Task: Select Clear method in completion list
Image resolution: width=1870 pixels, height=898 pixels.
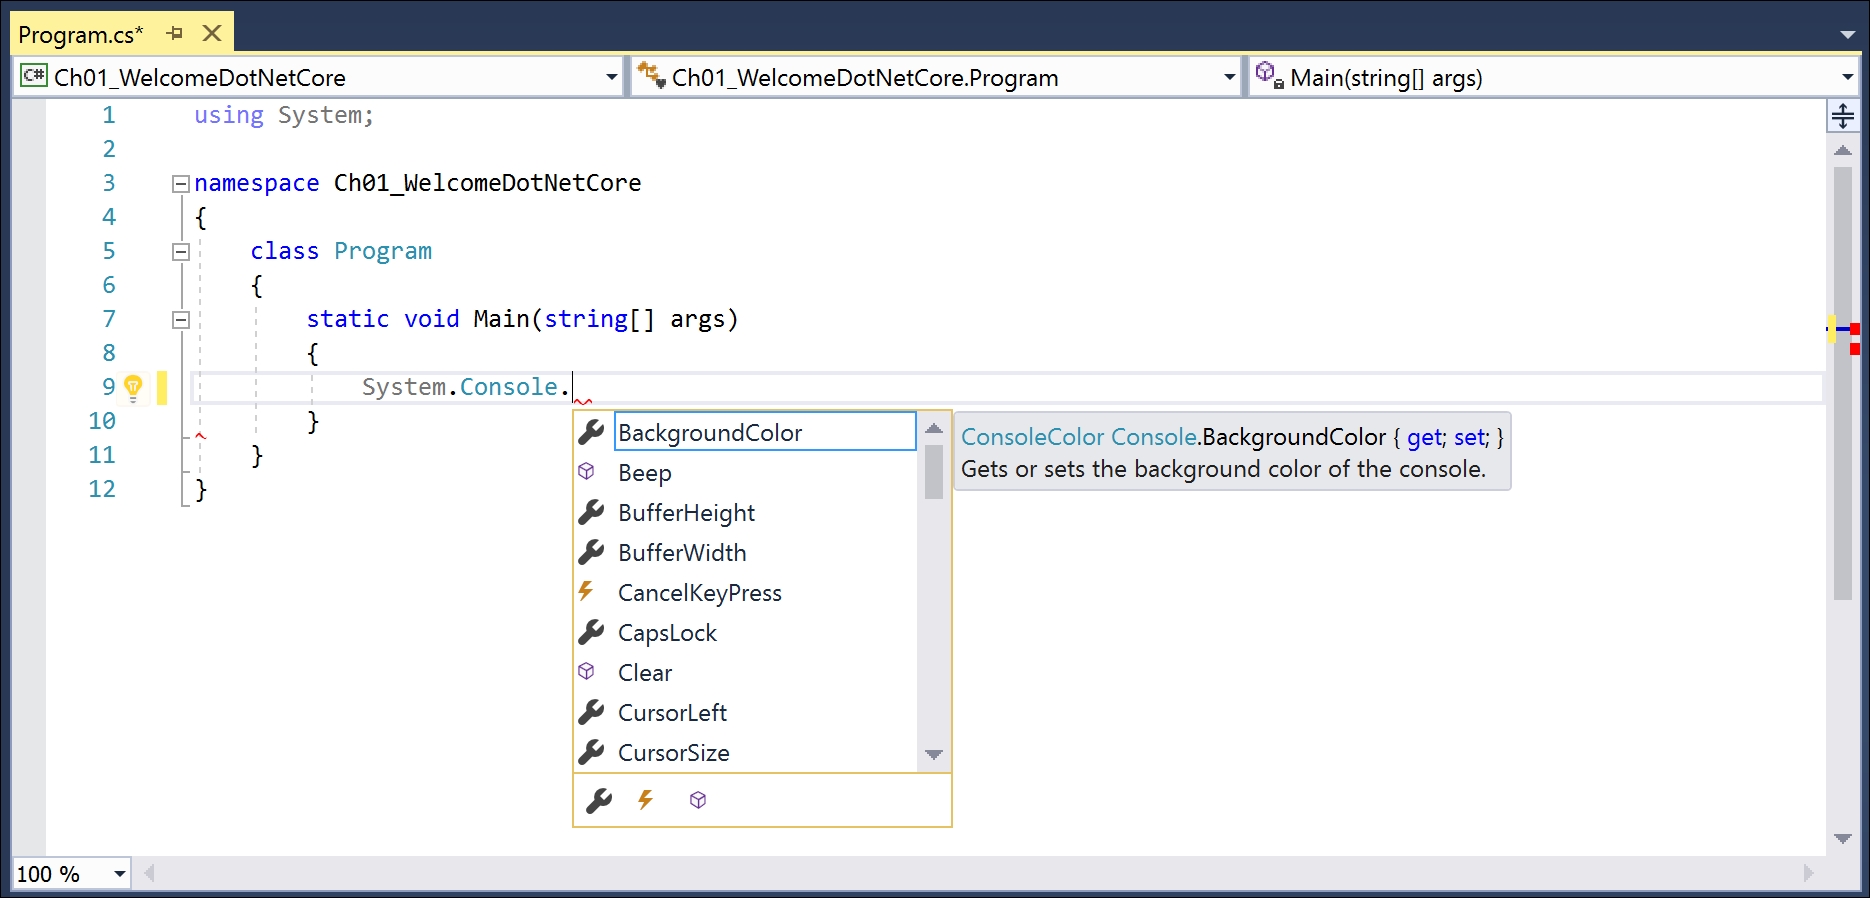Action: pyautogui.click(x=746, y=673)
